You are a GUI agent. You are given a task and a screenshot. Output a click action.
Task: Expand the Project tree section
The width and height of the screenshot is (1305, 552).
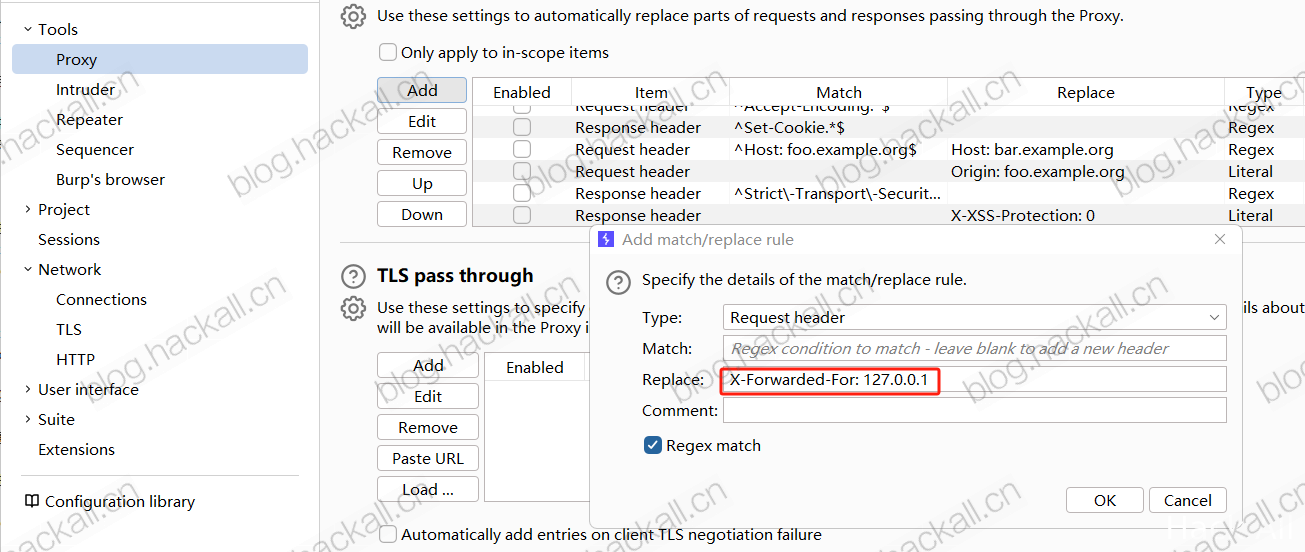coord(27,210)
